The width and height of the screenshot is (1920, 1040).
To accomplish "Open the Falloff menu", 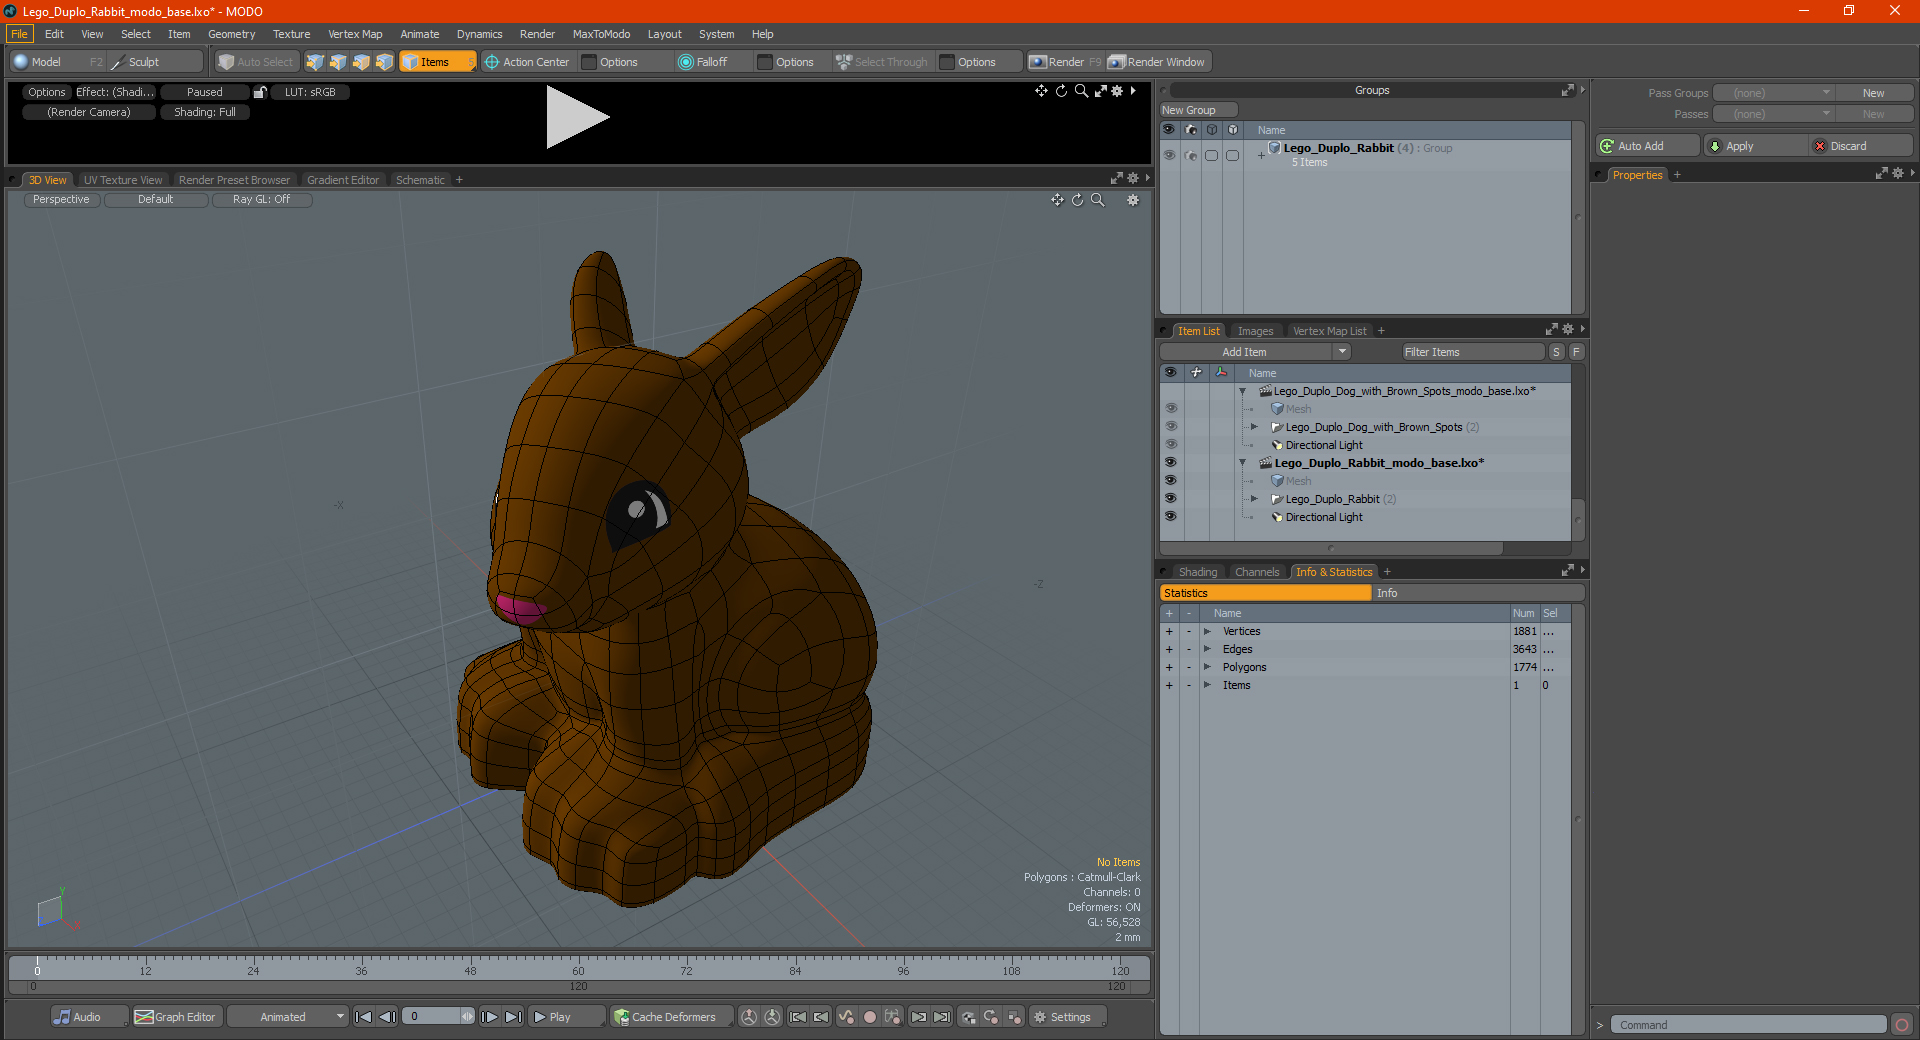I will pos(712,62).
